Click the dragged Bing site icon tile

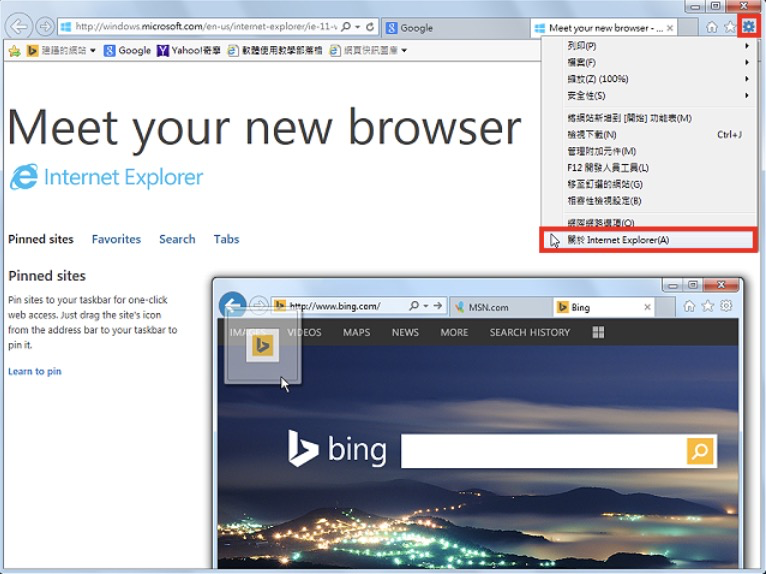(x=262, y=346)
